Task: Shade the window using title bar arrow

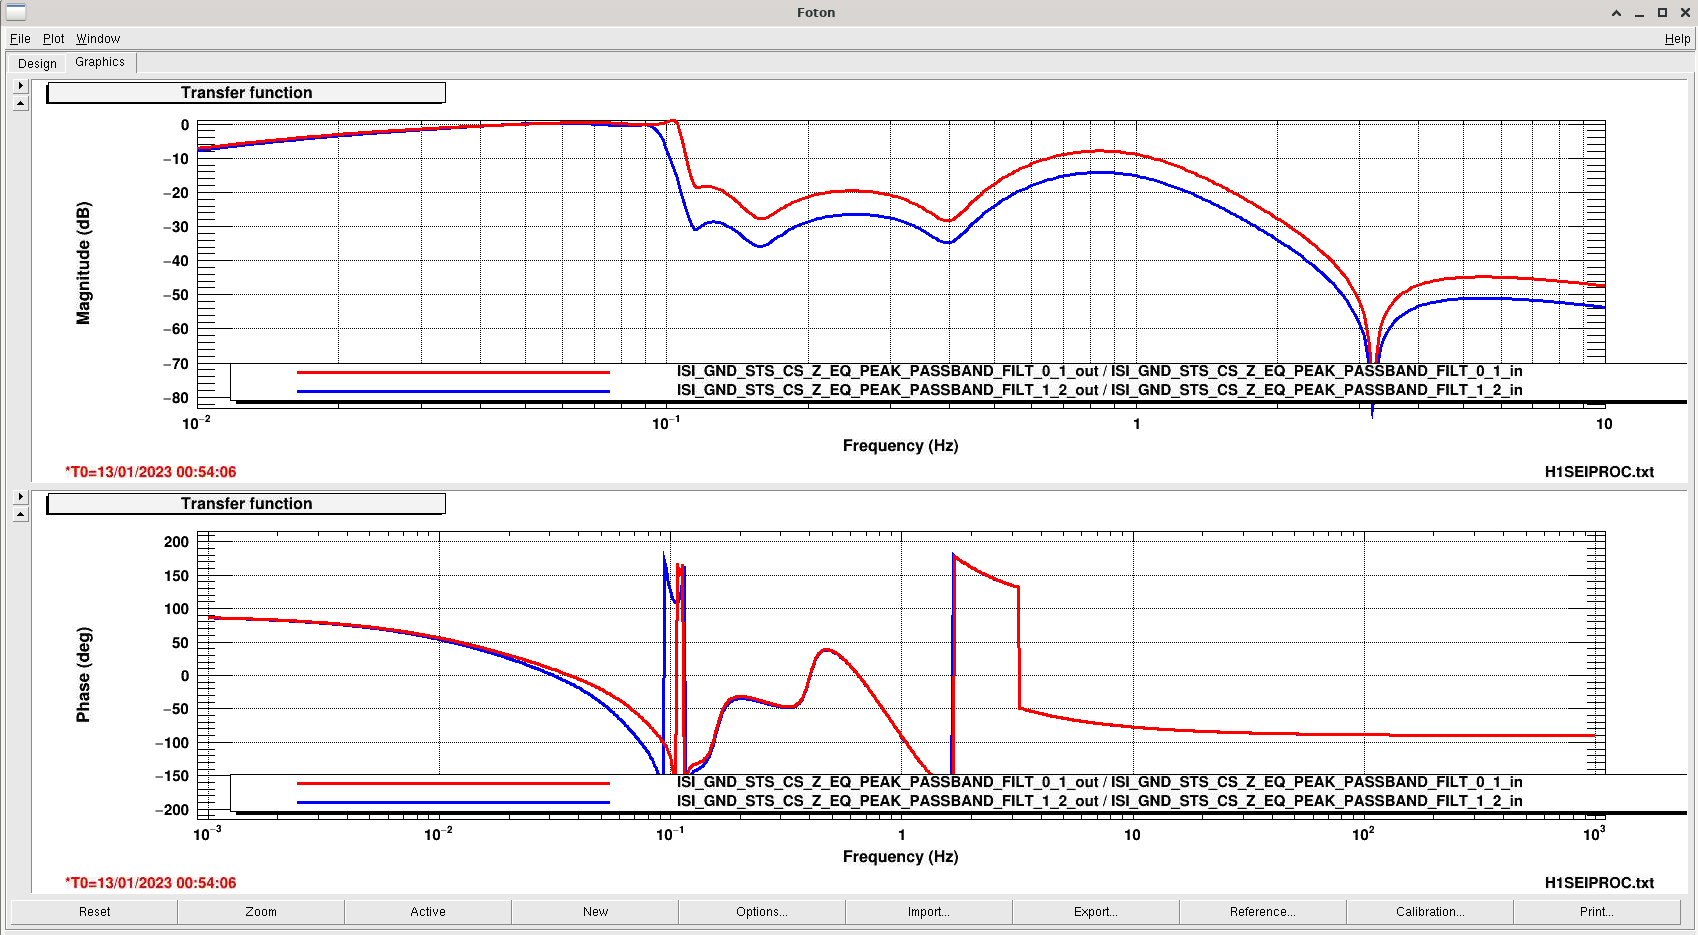Action: coord(1616,13)
